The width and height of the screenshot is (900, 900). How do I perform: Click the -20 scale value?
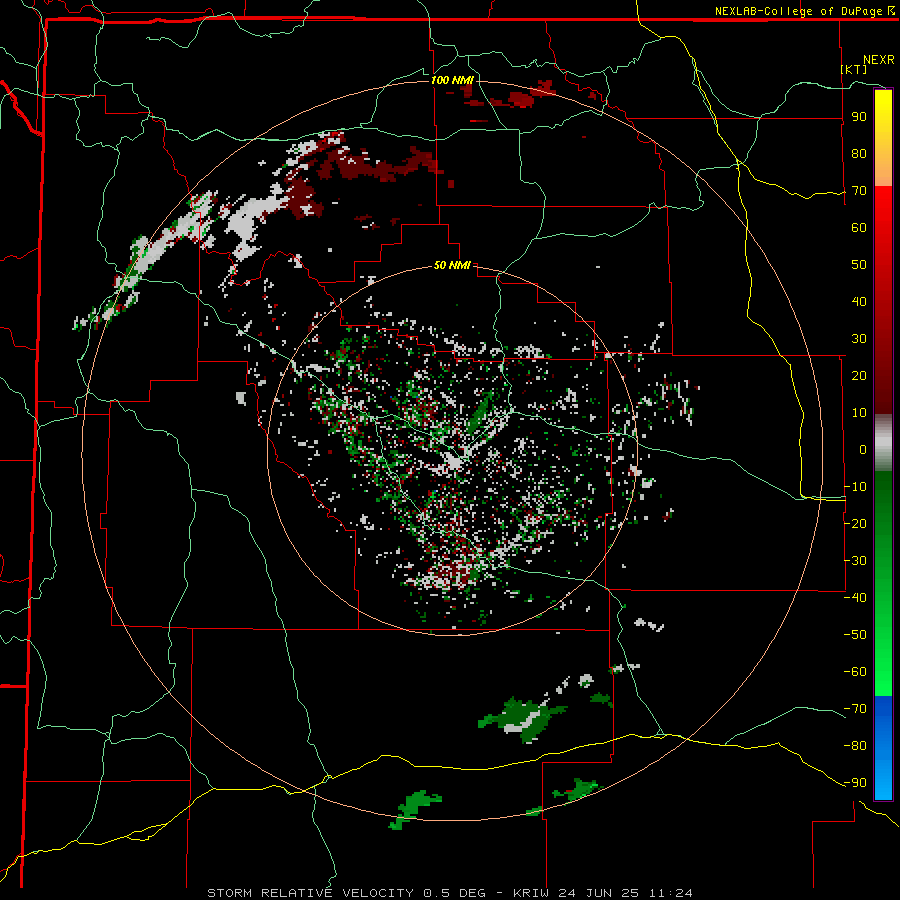point(855,524)
